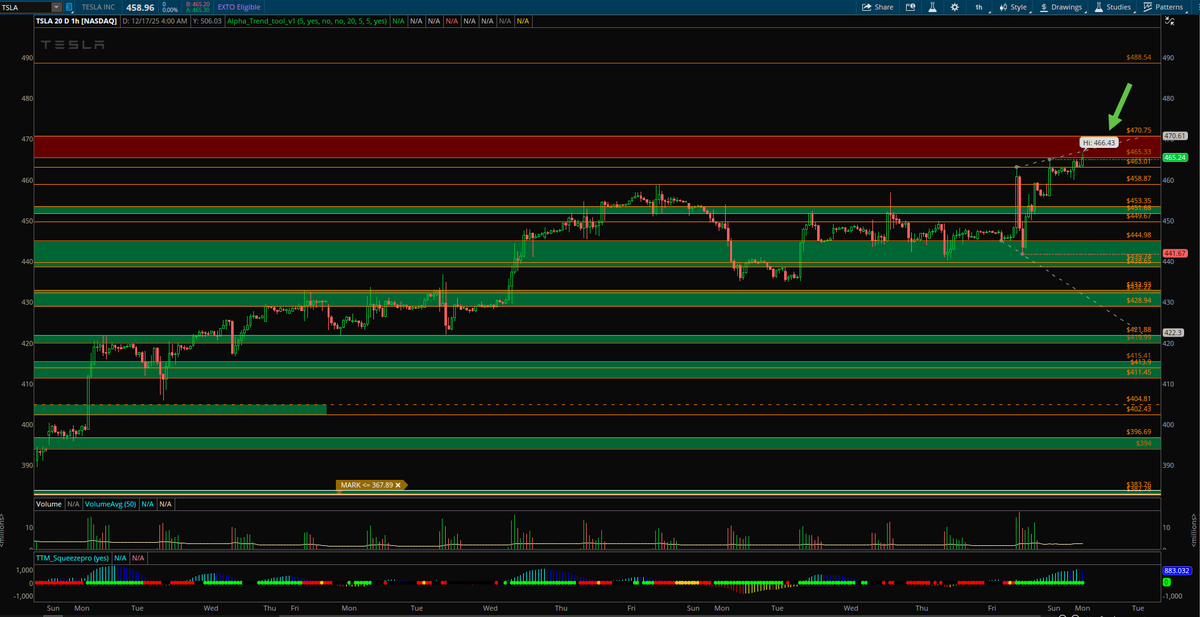Click the 441.67 red price tag
1200x617 pixels.
(x=1174, y=253)
